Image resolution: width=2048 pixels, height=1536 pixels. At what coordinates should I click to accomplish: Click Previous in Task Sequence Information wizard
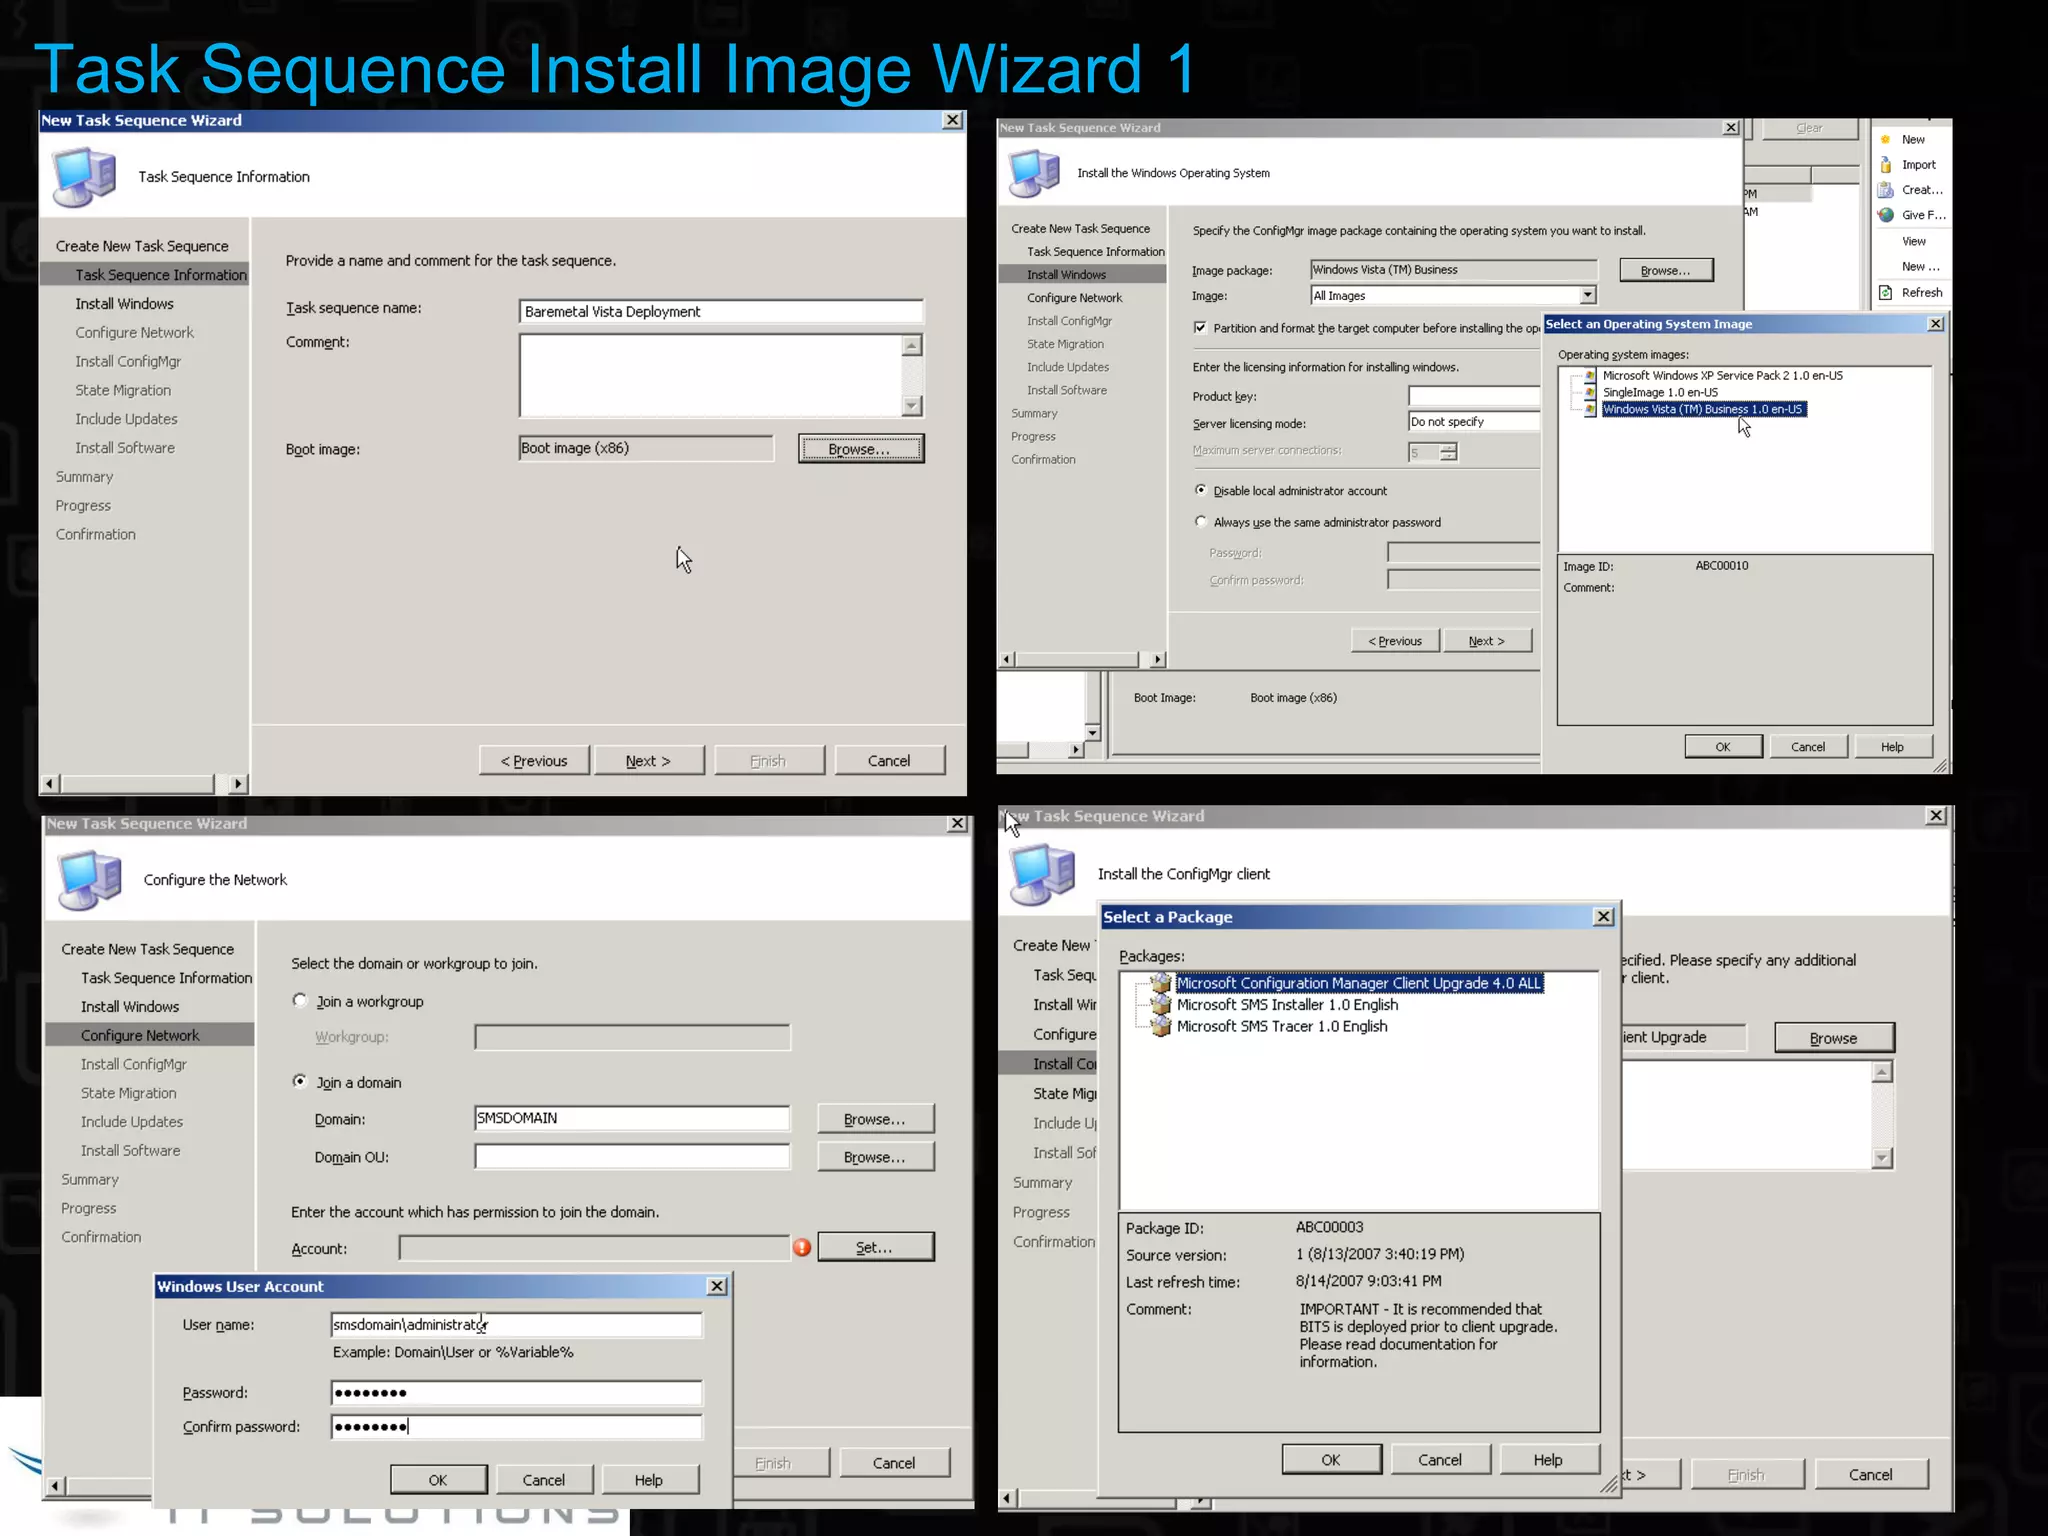pos(534,761)
